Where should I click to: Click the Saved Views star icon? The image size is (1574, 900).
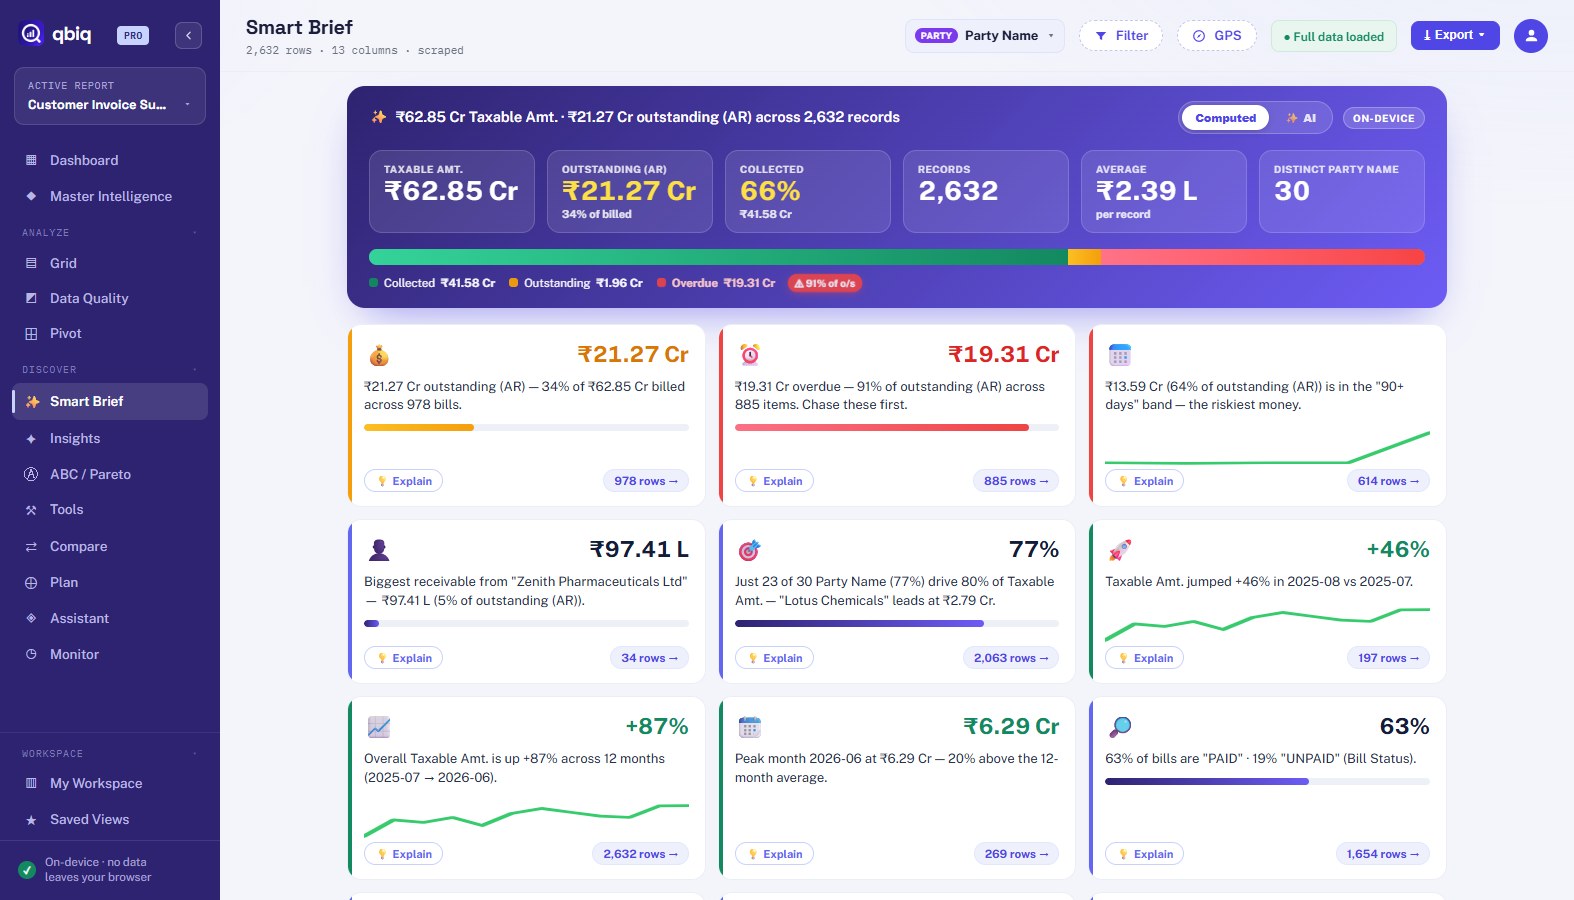tap(31, 819)
